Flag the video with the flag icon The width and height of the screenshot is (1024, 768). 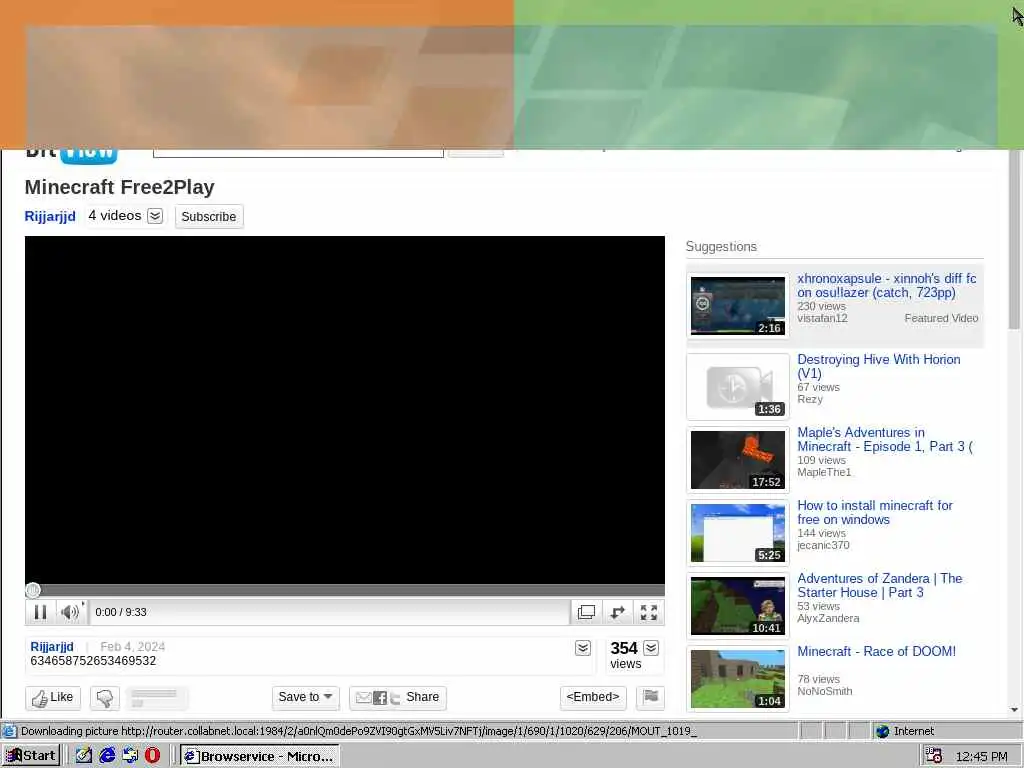point(650,697)
